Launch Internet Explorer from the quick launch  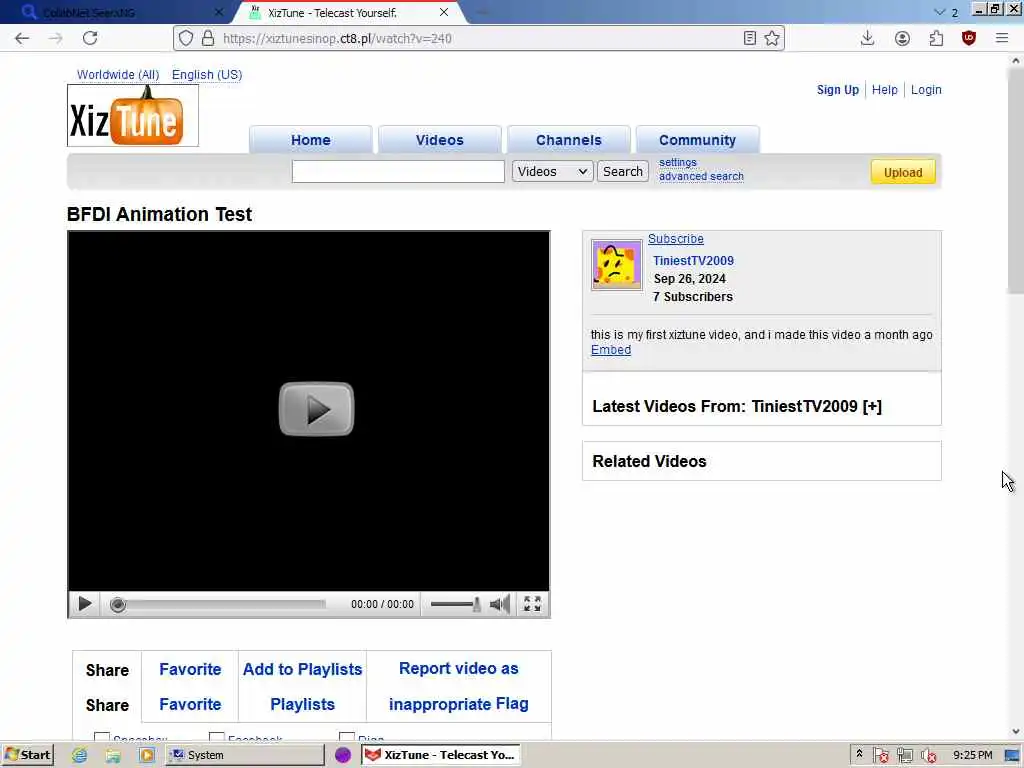tap(80, 755)
